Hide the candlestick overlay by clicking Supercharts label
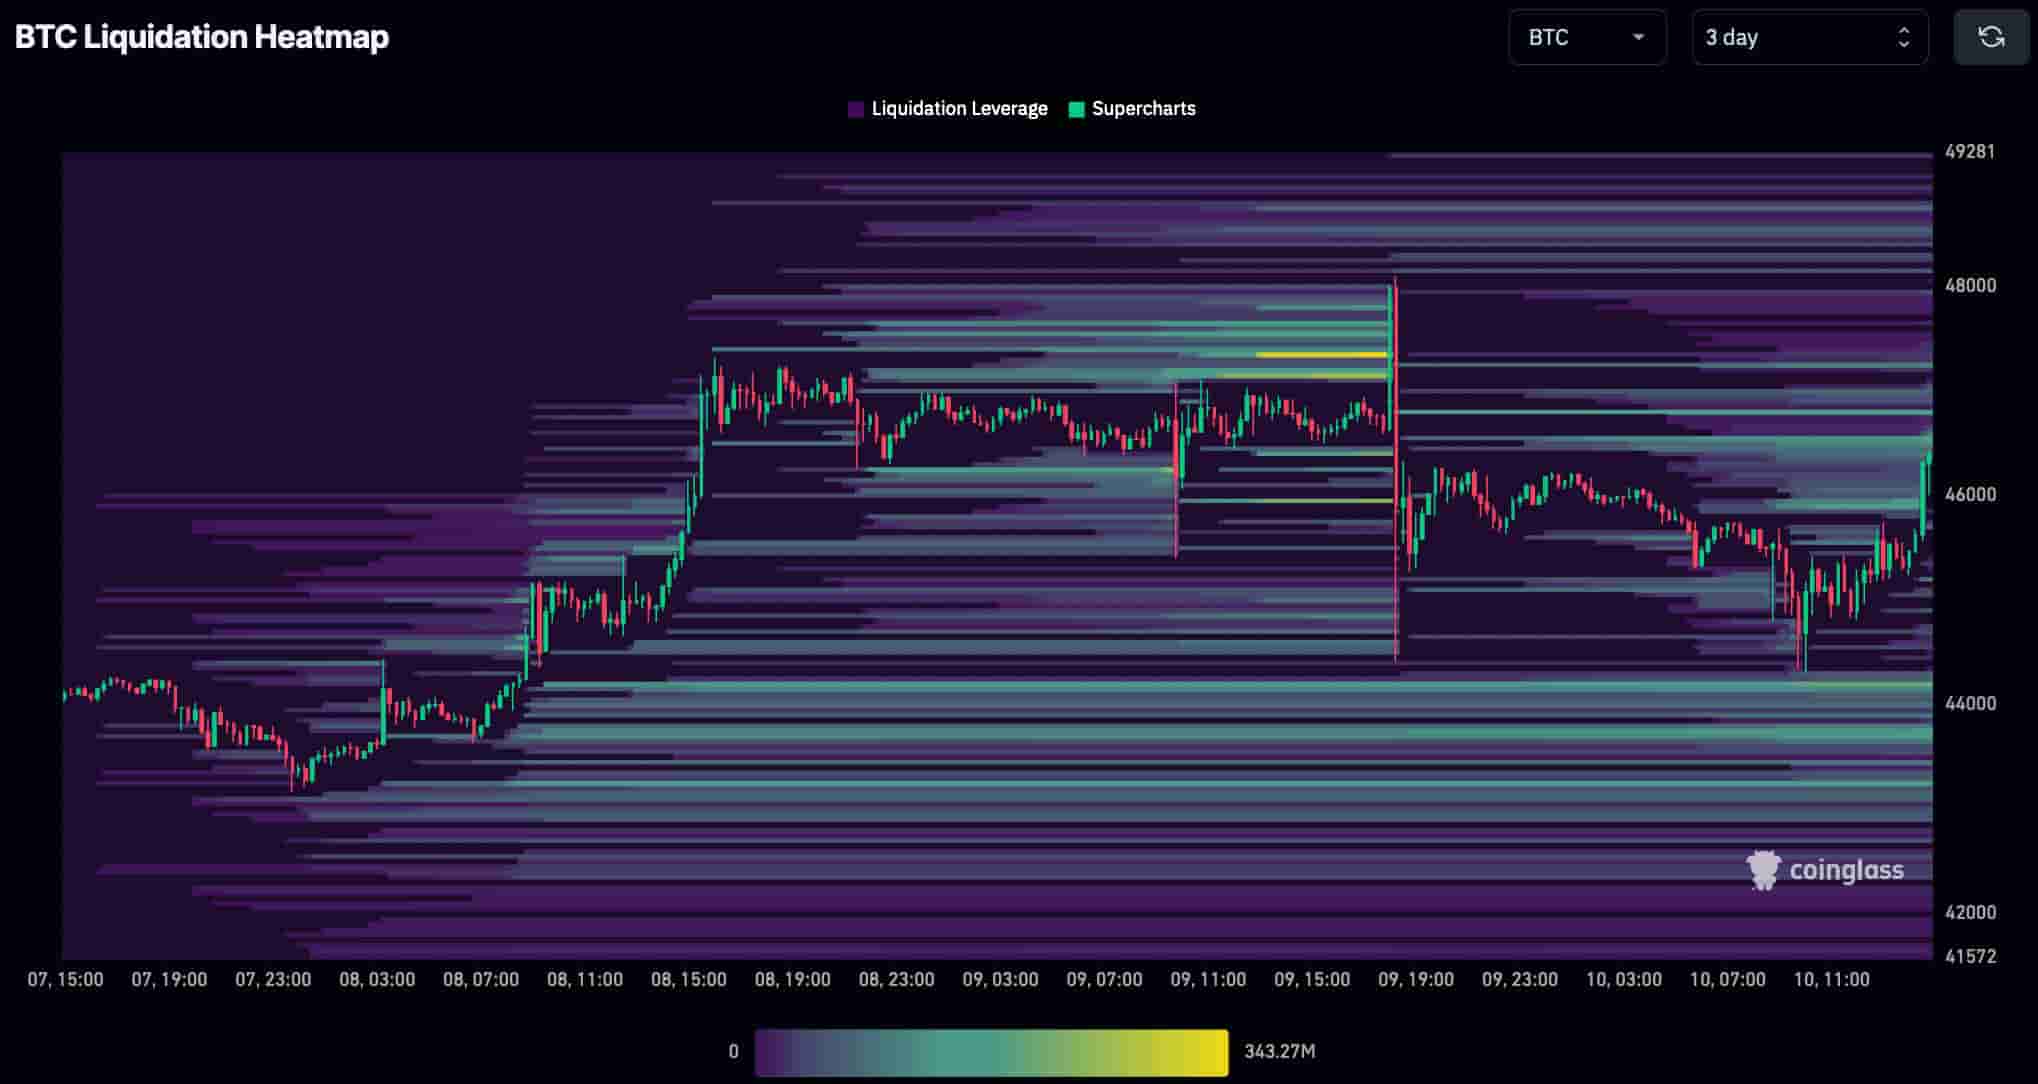Screen dimensions: 2038x1084 (x=1143, y=108)
